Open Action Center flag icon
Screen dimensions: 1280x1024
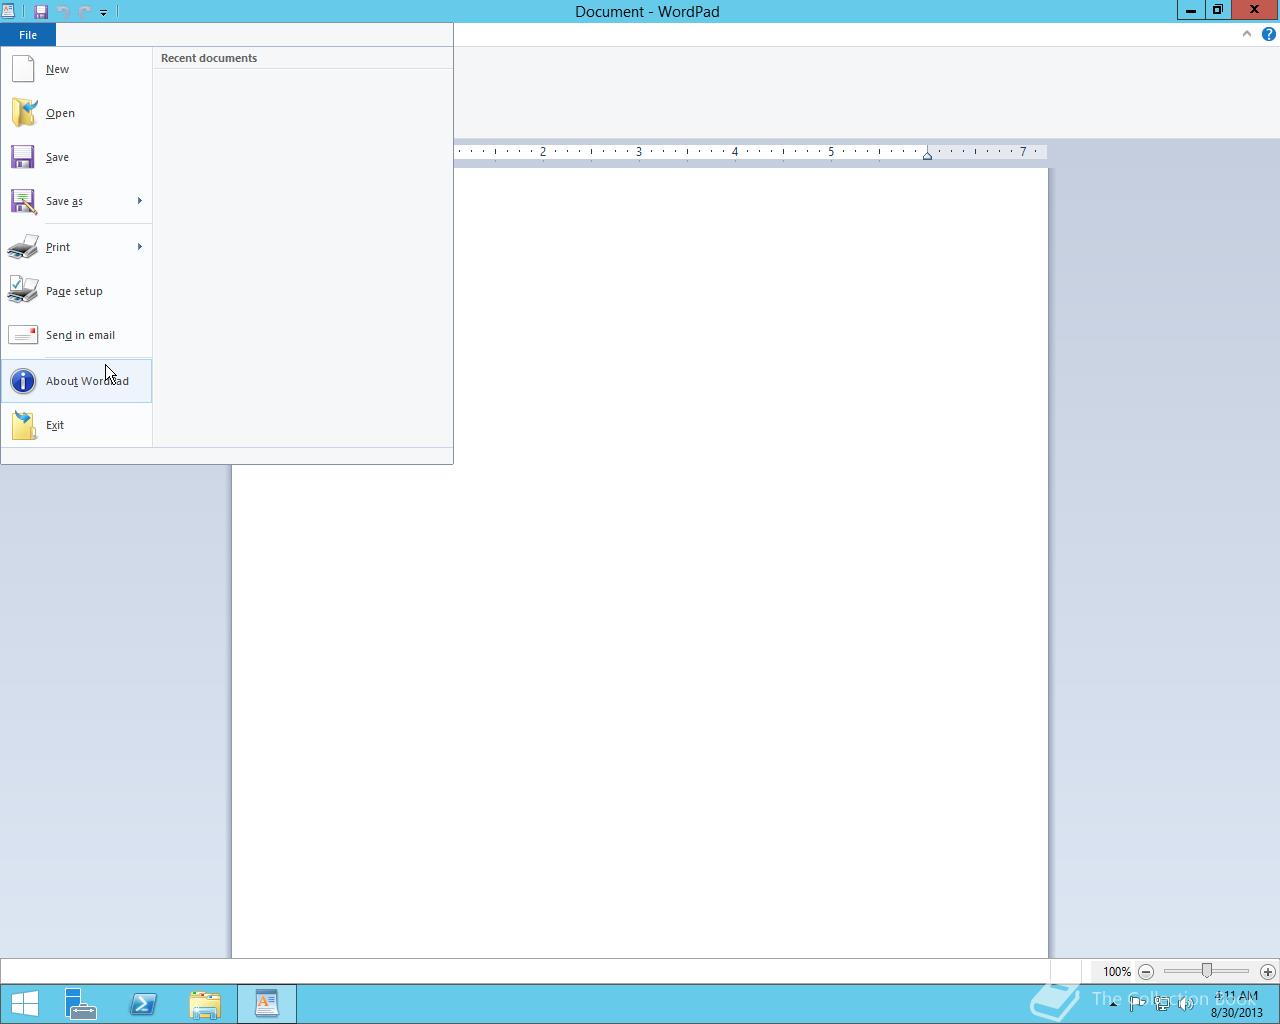pyautogui.click(x=1137, y=1004)
